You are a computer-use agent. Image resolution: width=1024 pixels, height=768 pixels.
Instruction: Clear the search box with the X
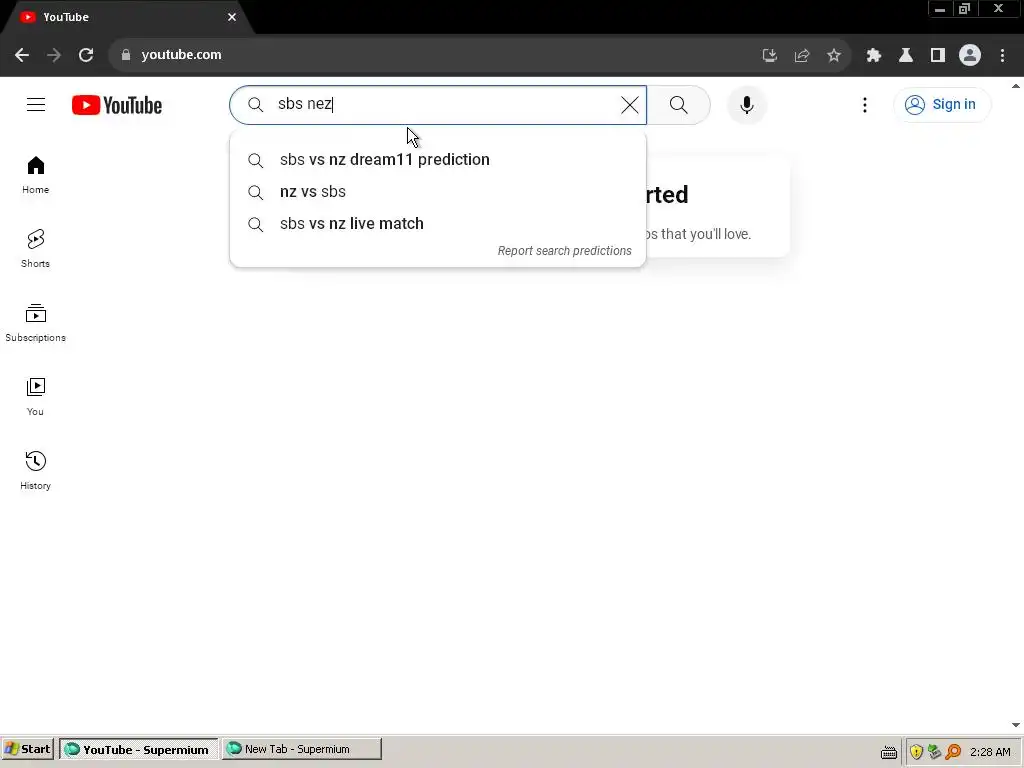(x=630, y=104)
